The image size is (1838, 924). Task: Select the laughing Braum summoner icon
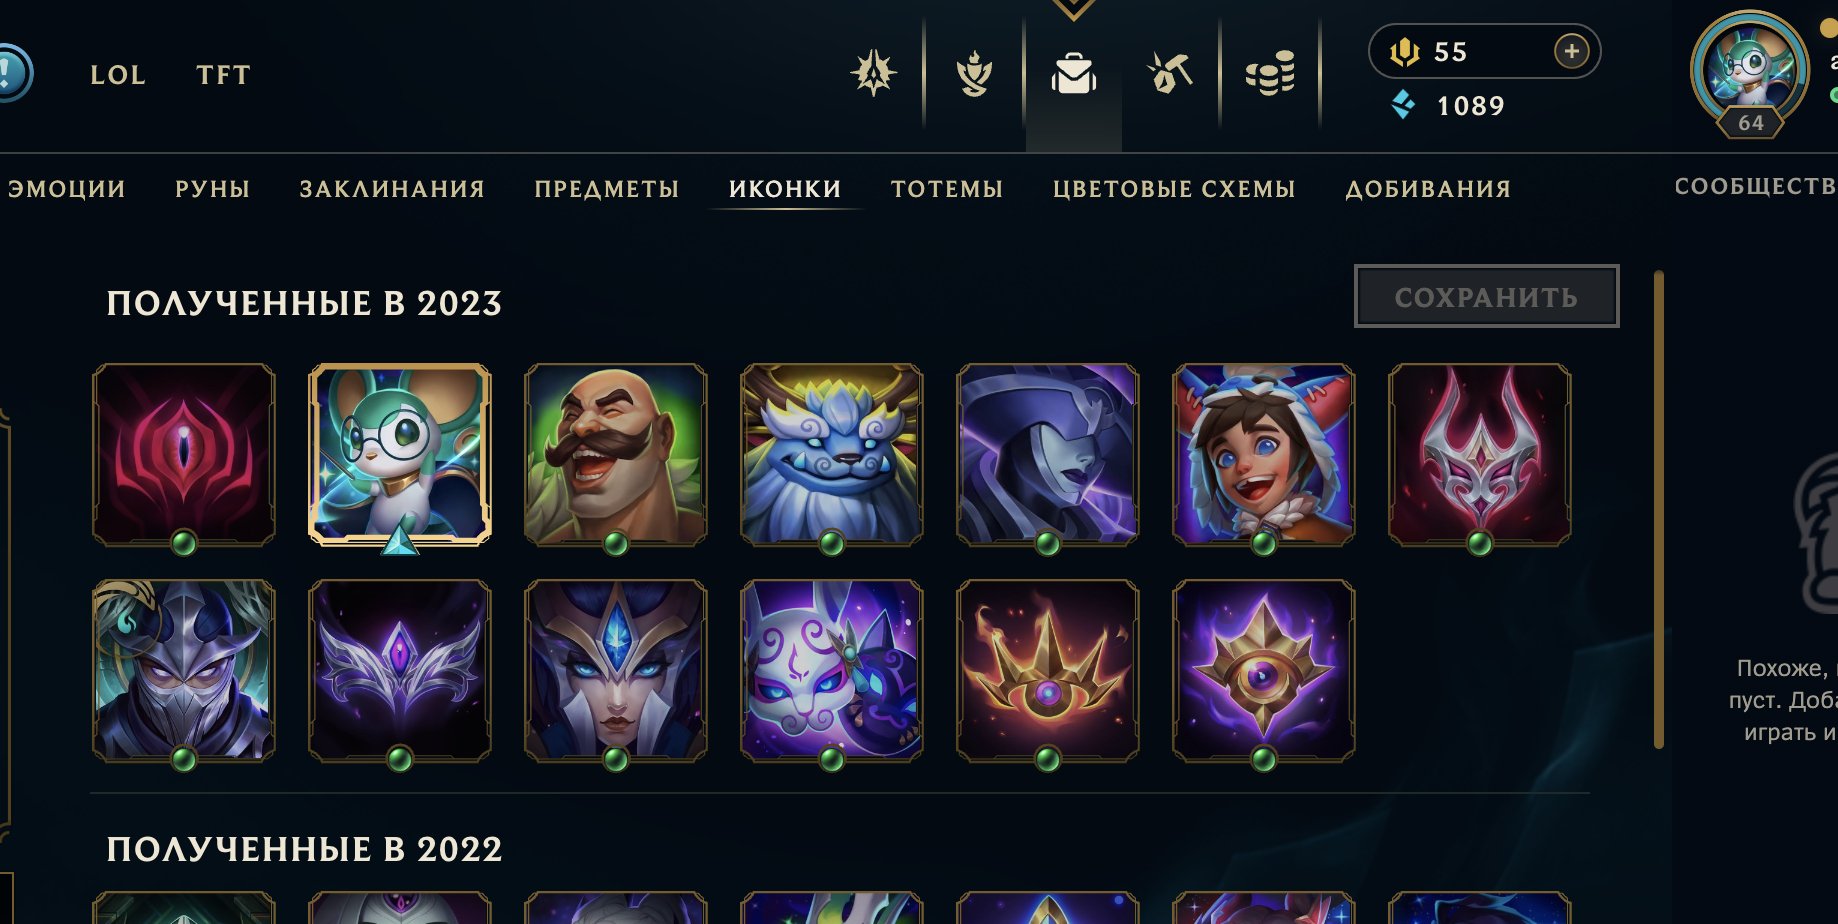[x=616, y=455]
